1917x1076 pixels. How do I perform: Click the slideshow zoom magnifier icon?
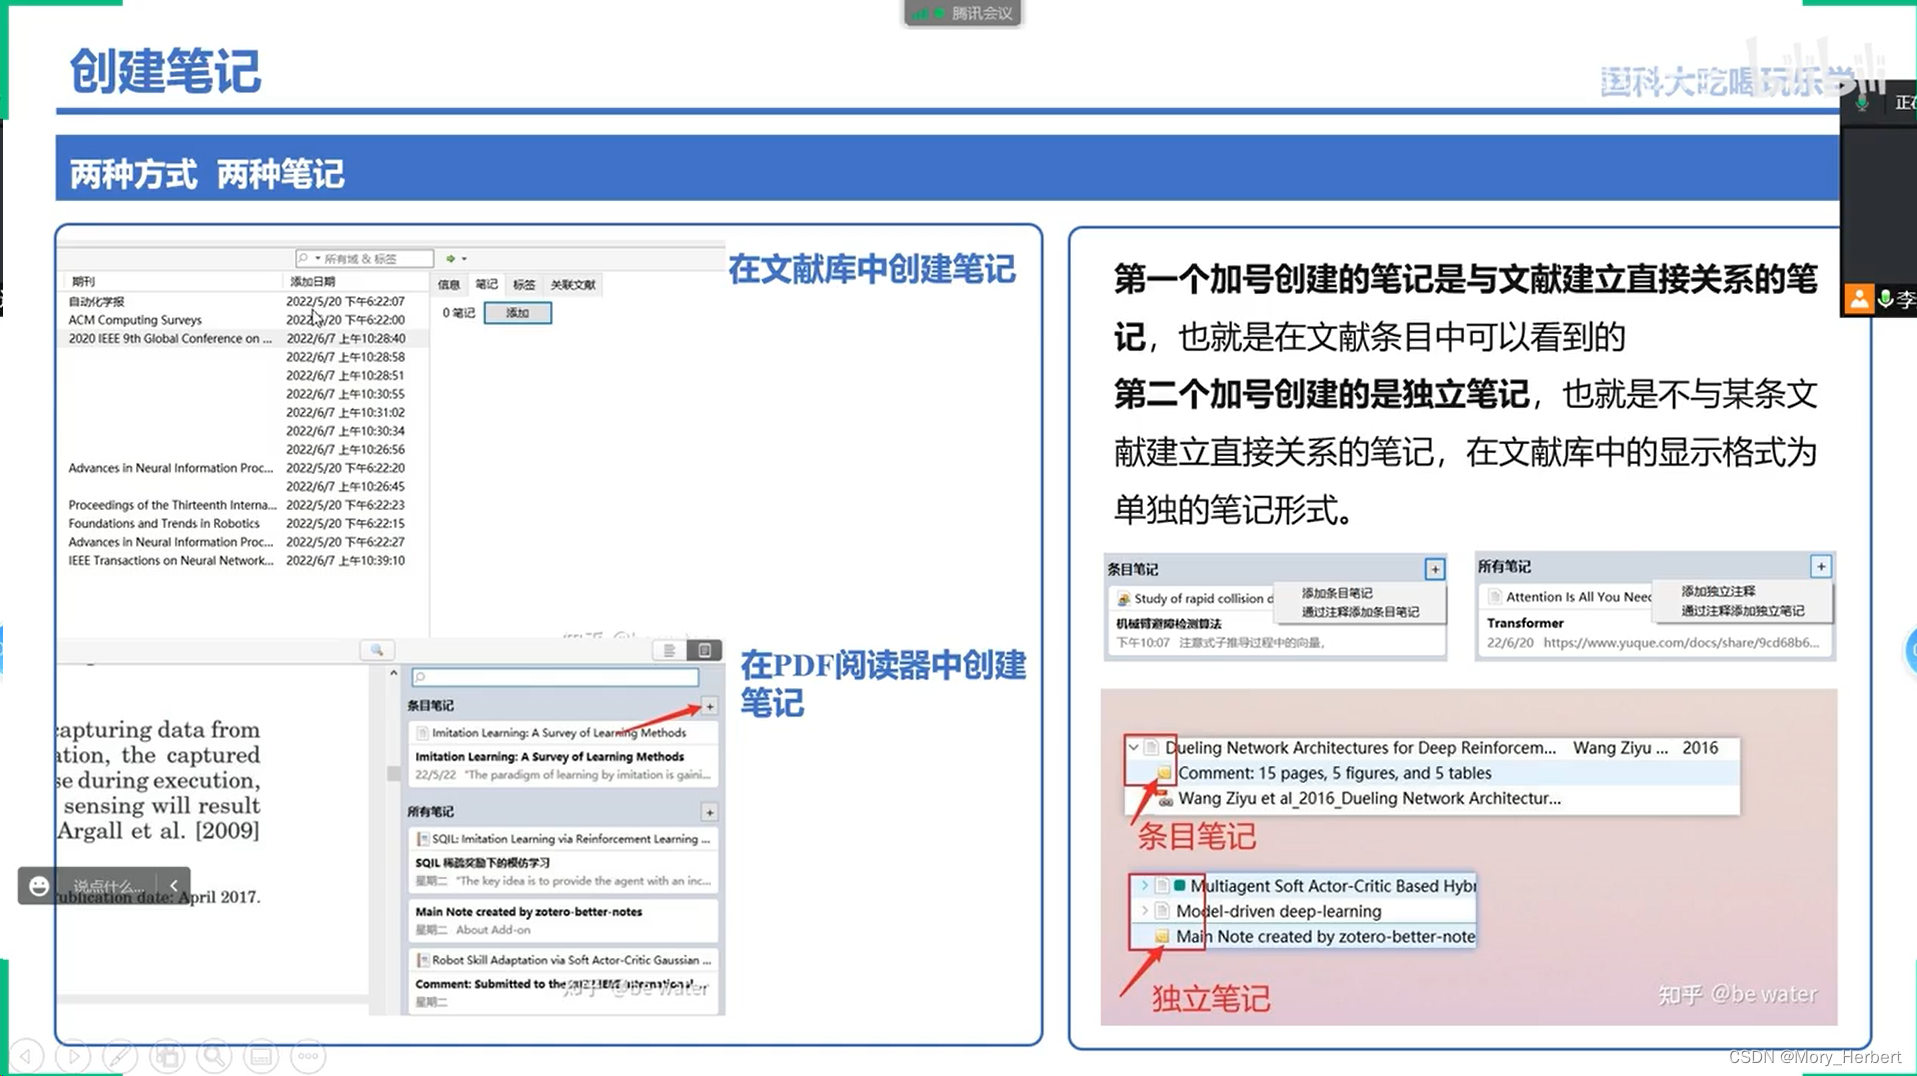214,1055
